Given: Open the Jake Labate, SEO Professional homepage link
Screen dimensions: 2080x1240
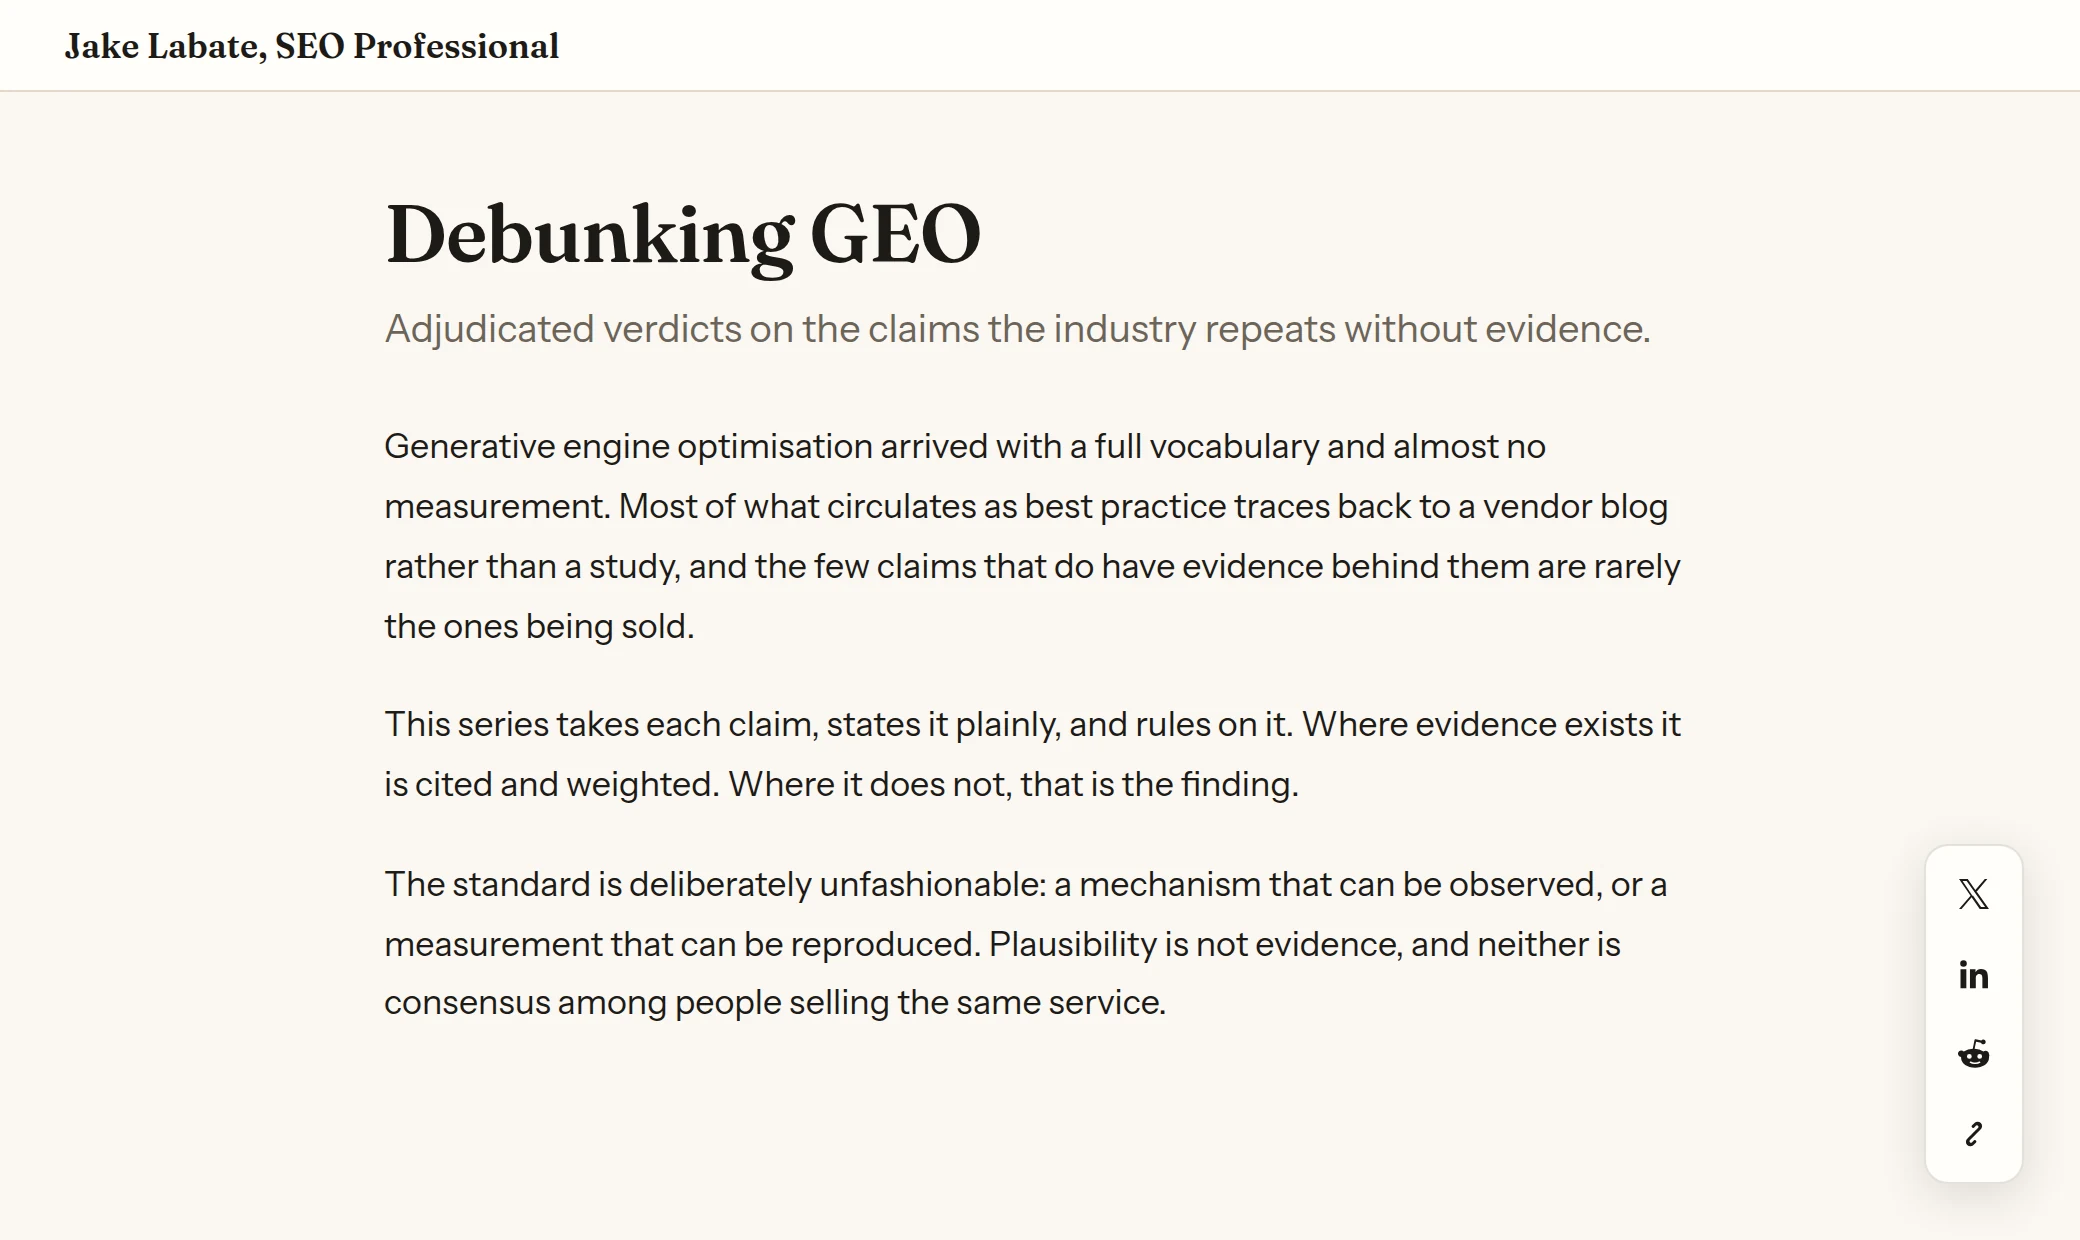Looking at the screenshot, I should [312, 46].
